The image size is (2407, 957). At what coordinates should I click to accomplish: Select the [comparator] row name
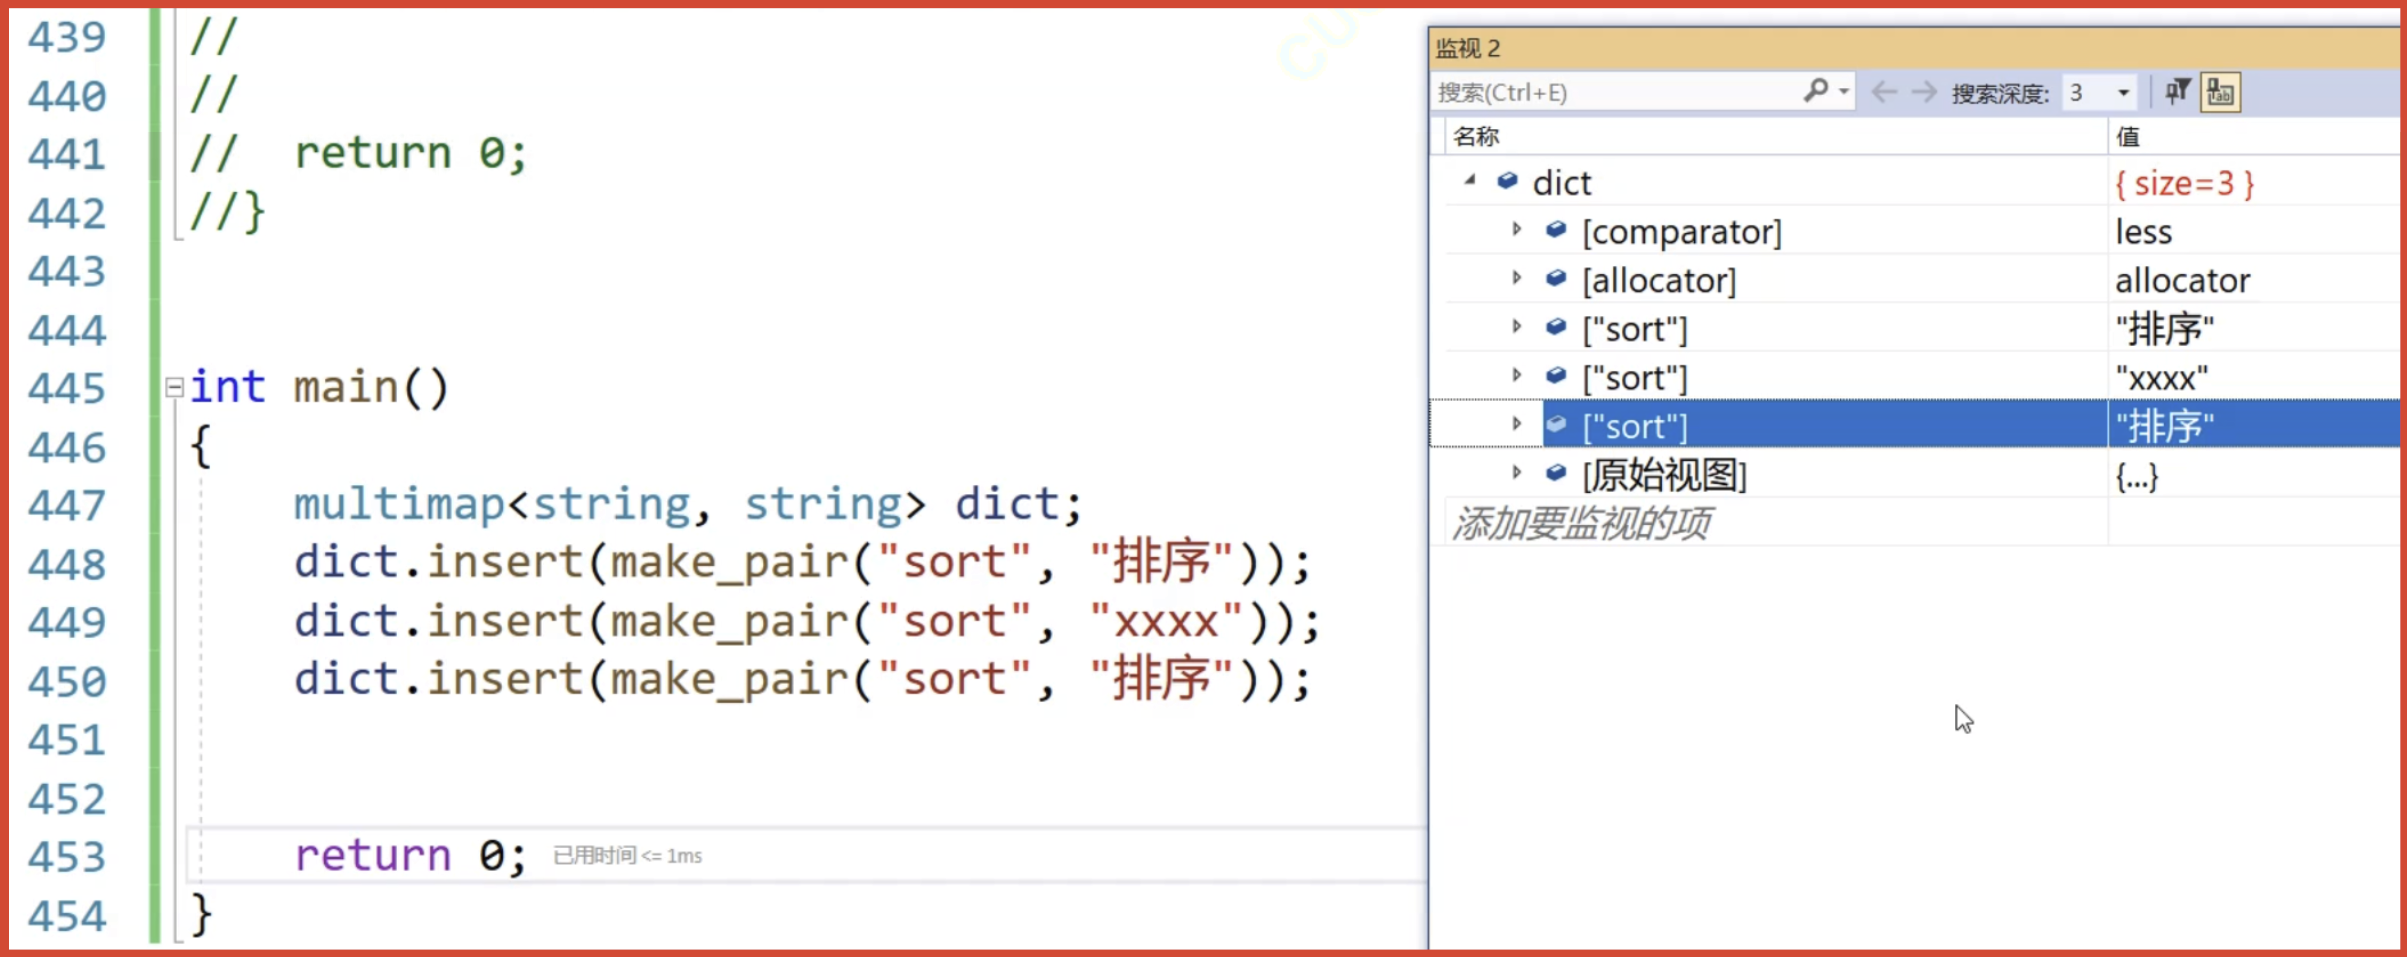(1681, 232)
